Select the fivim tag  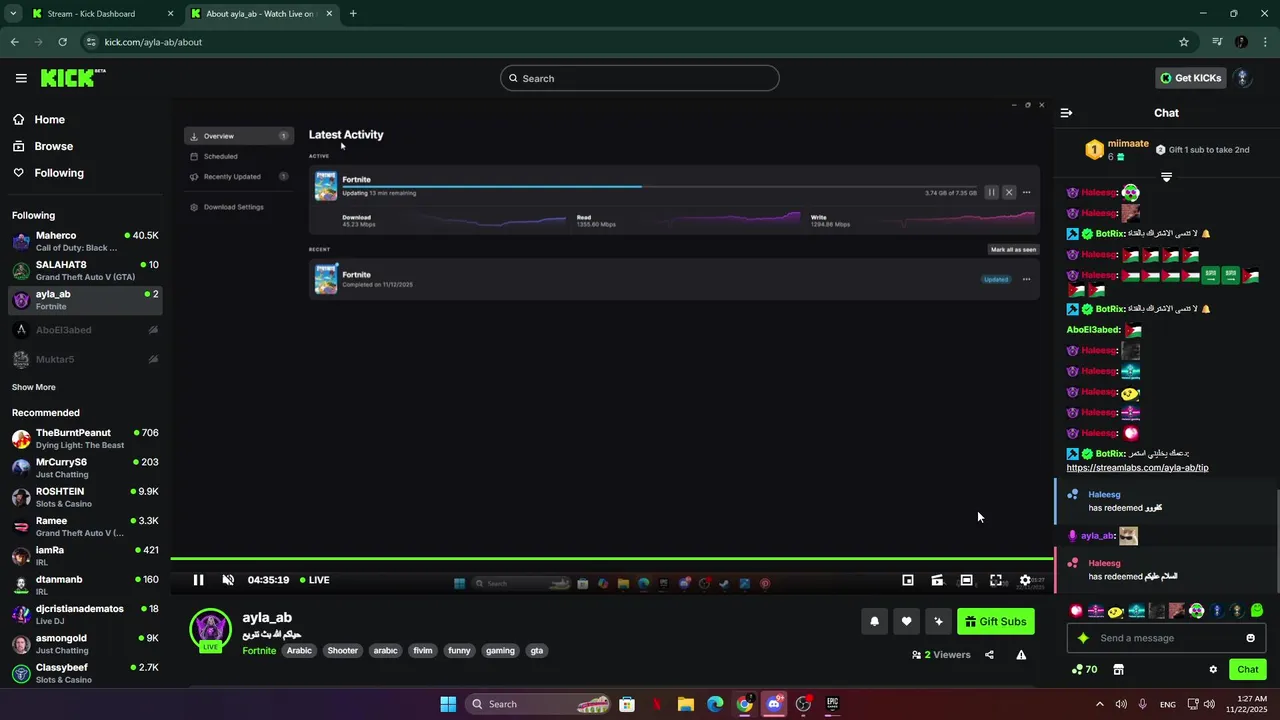(x=423, y=650)
